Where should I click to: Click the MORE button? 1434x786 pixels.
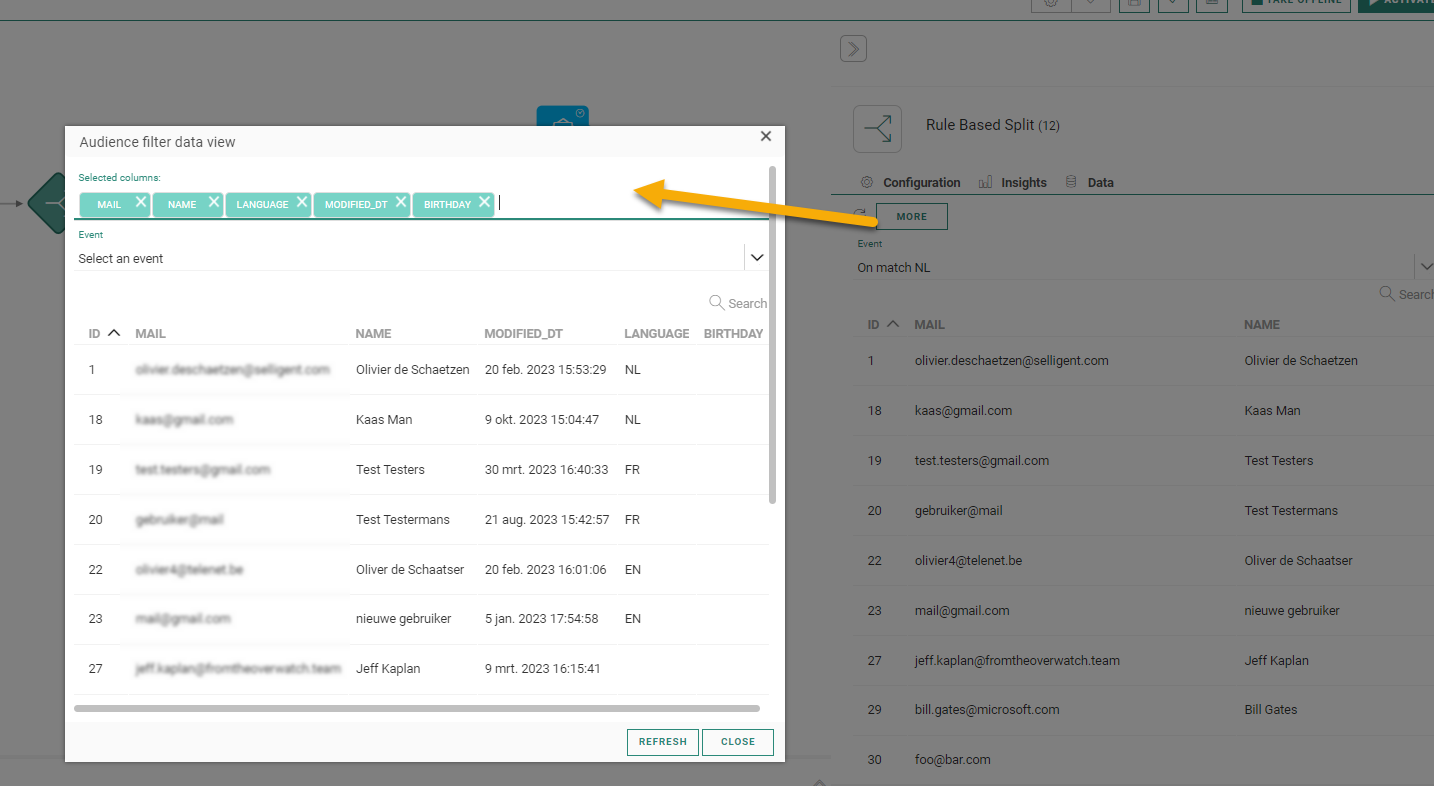911,217
